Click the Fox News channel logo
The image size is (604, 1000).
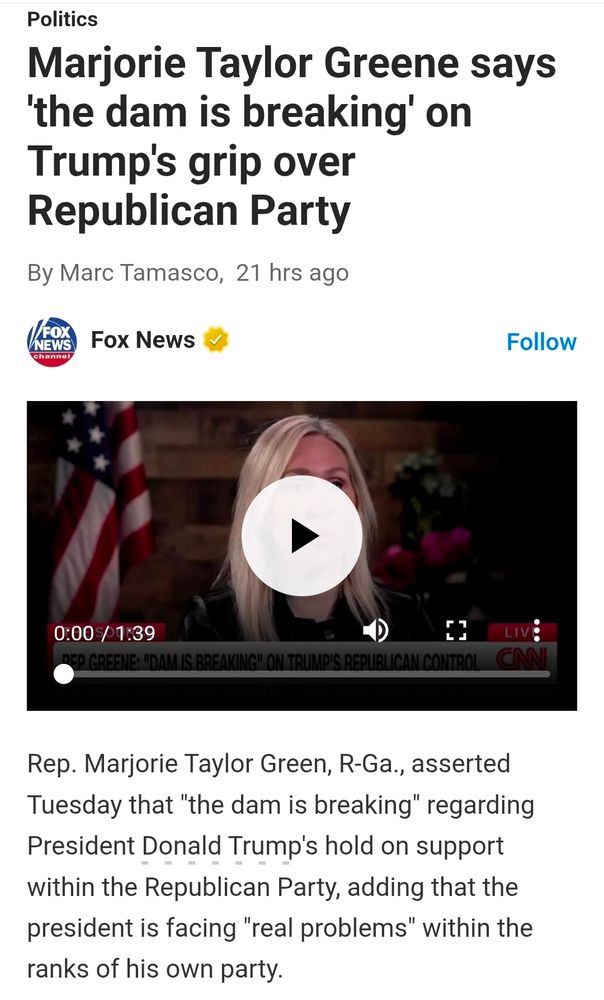coord(52,342)
